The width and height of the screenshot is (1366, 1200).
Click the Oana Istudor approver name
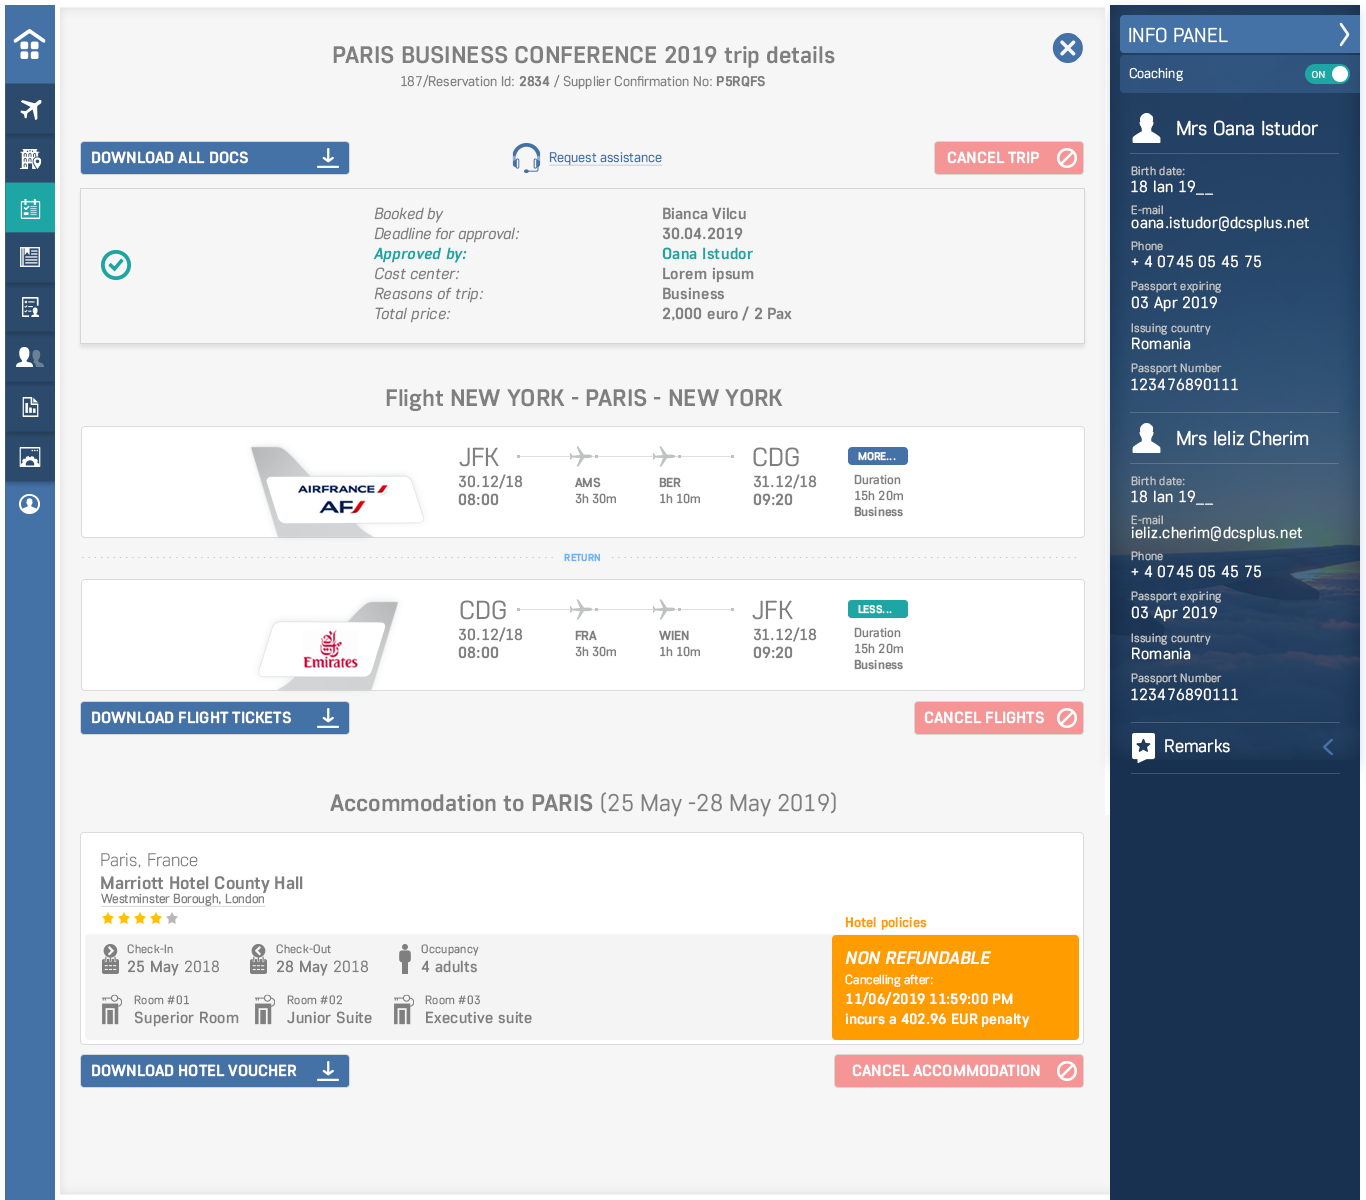coord(707,254)
